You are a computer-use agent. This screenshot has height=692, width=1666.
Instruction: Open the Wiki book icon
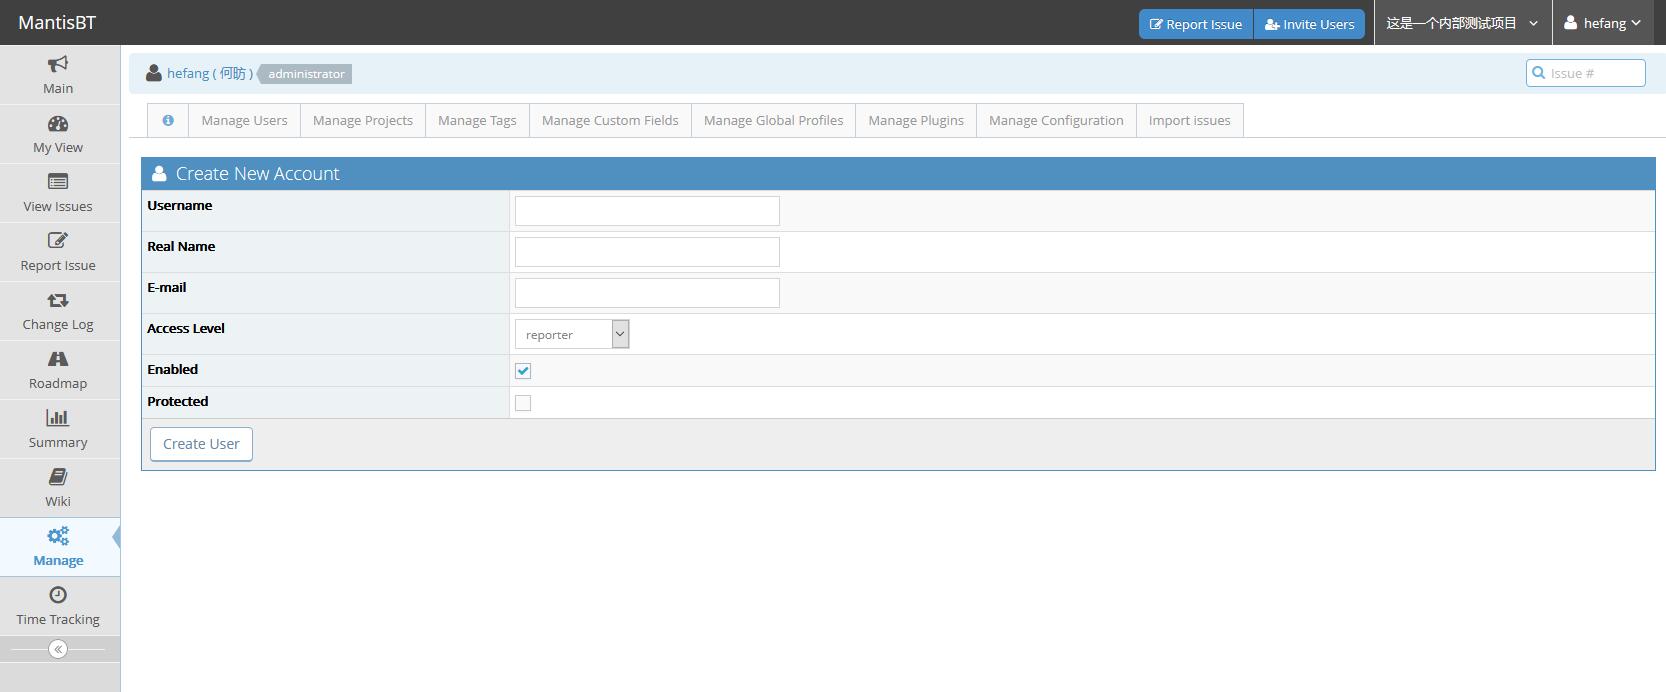[x=58, y=477]
